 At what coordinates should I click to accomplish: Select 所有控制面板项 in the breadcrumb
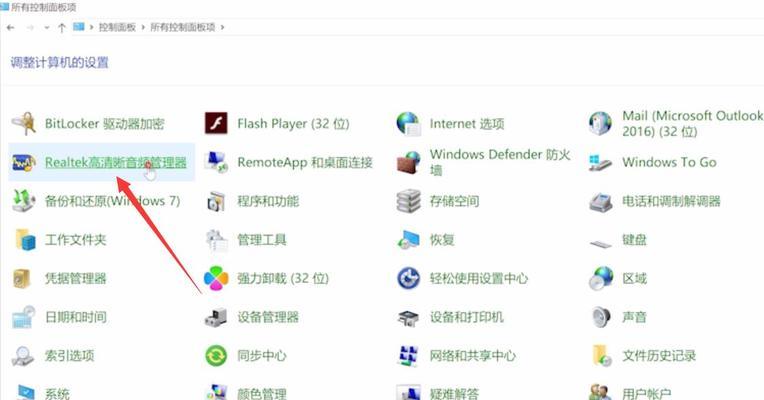pyautogui.click(x=183, y=27)
